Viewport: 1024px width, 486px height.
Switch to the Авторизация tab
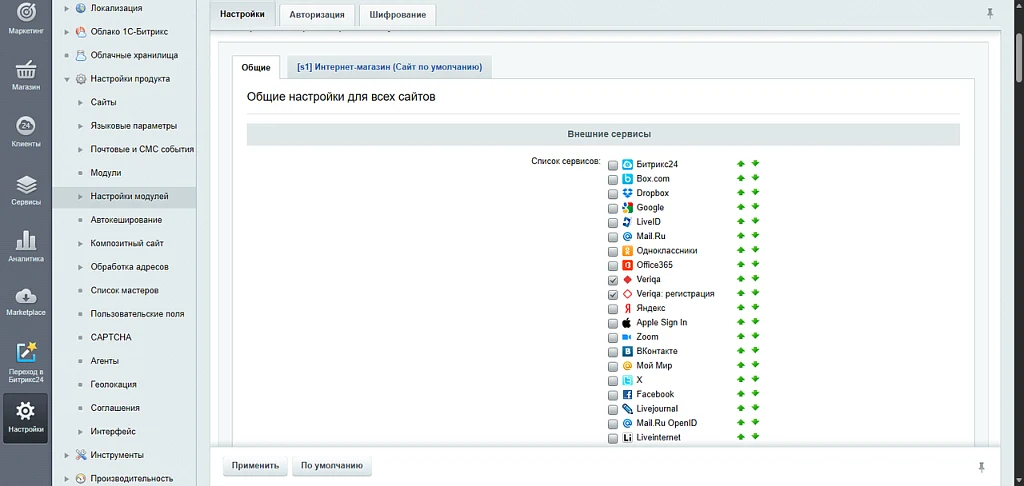317,14
